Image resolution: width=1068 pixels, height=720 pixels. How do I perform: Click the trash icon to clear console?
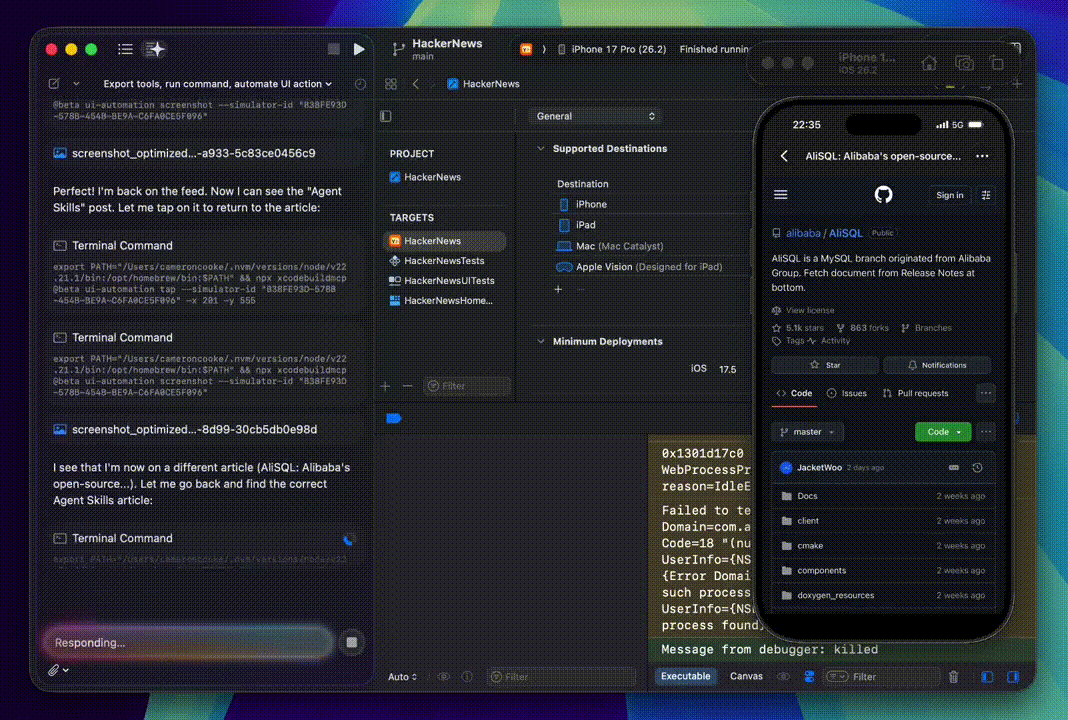(953, 677)
